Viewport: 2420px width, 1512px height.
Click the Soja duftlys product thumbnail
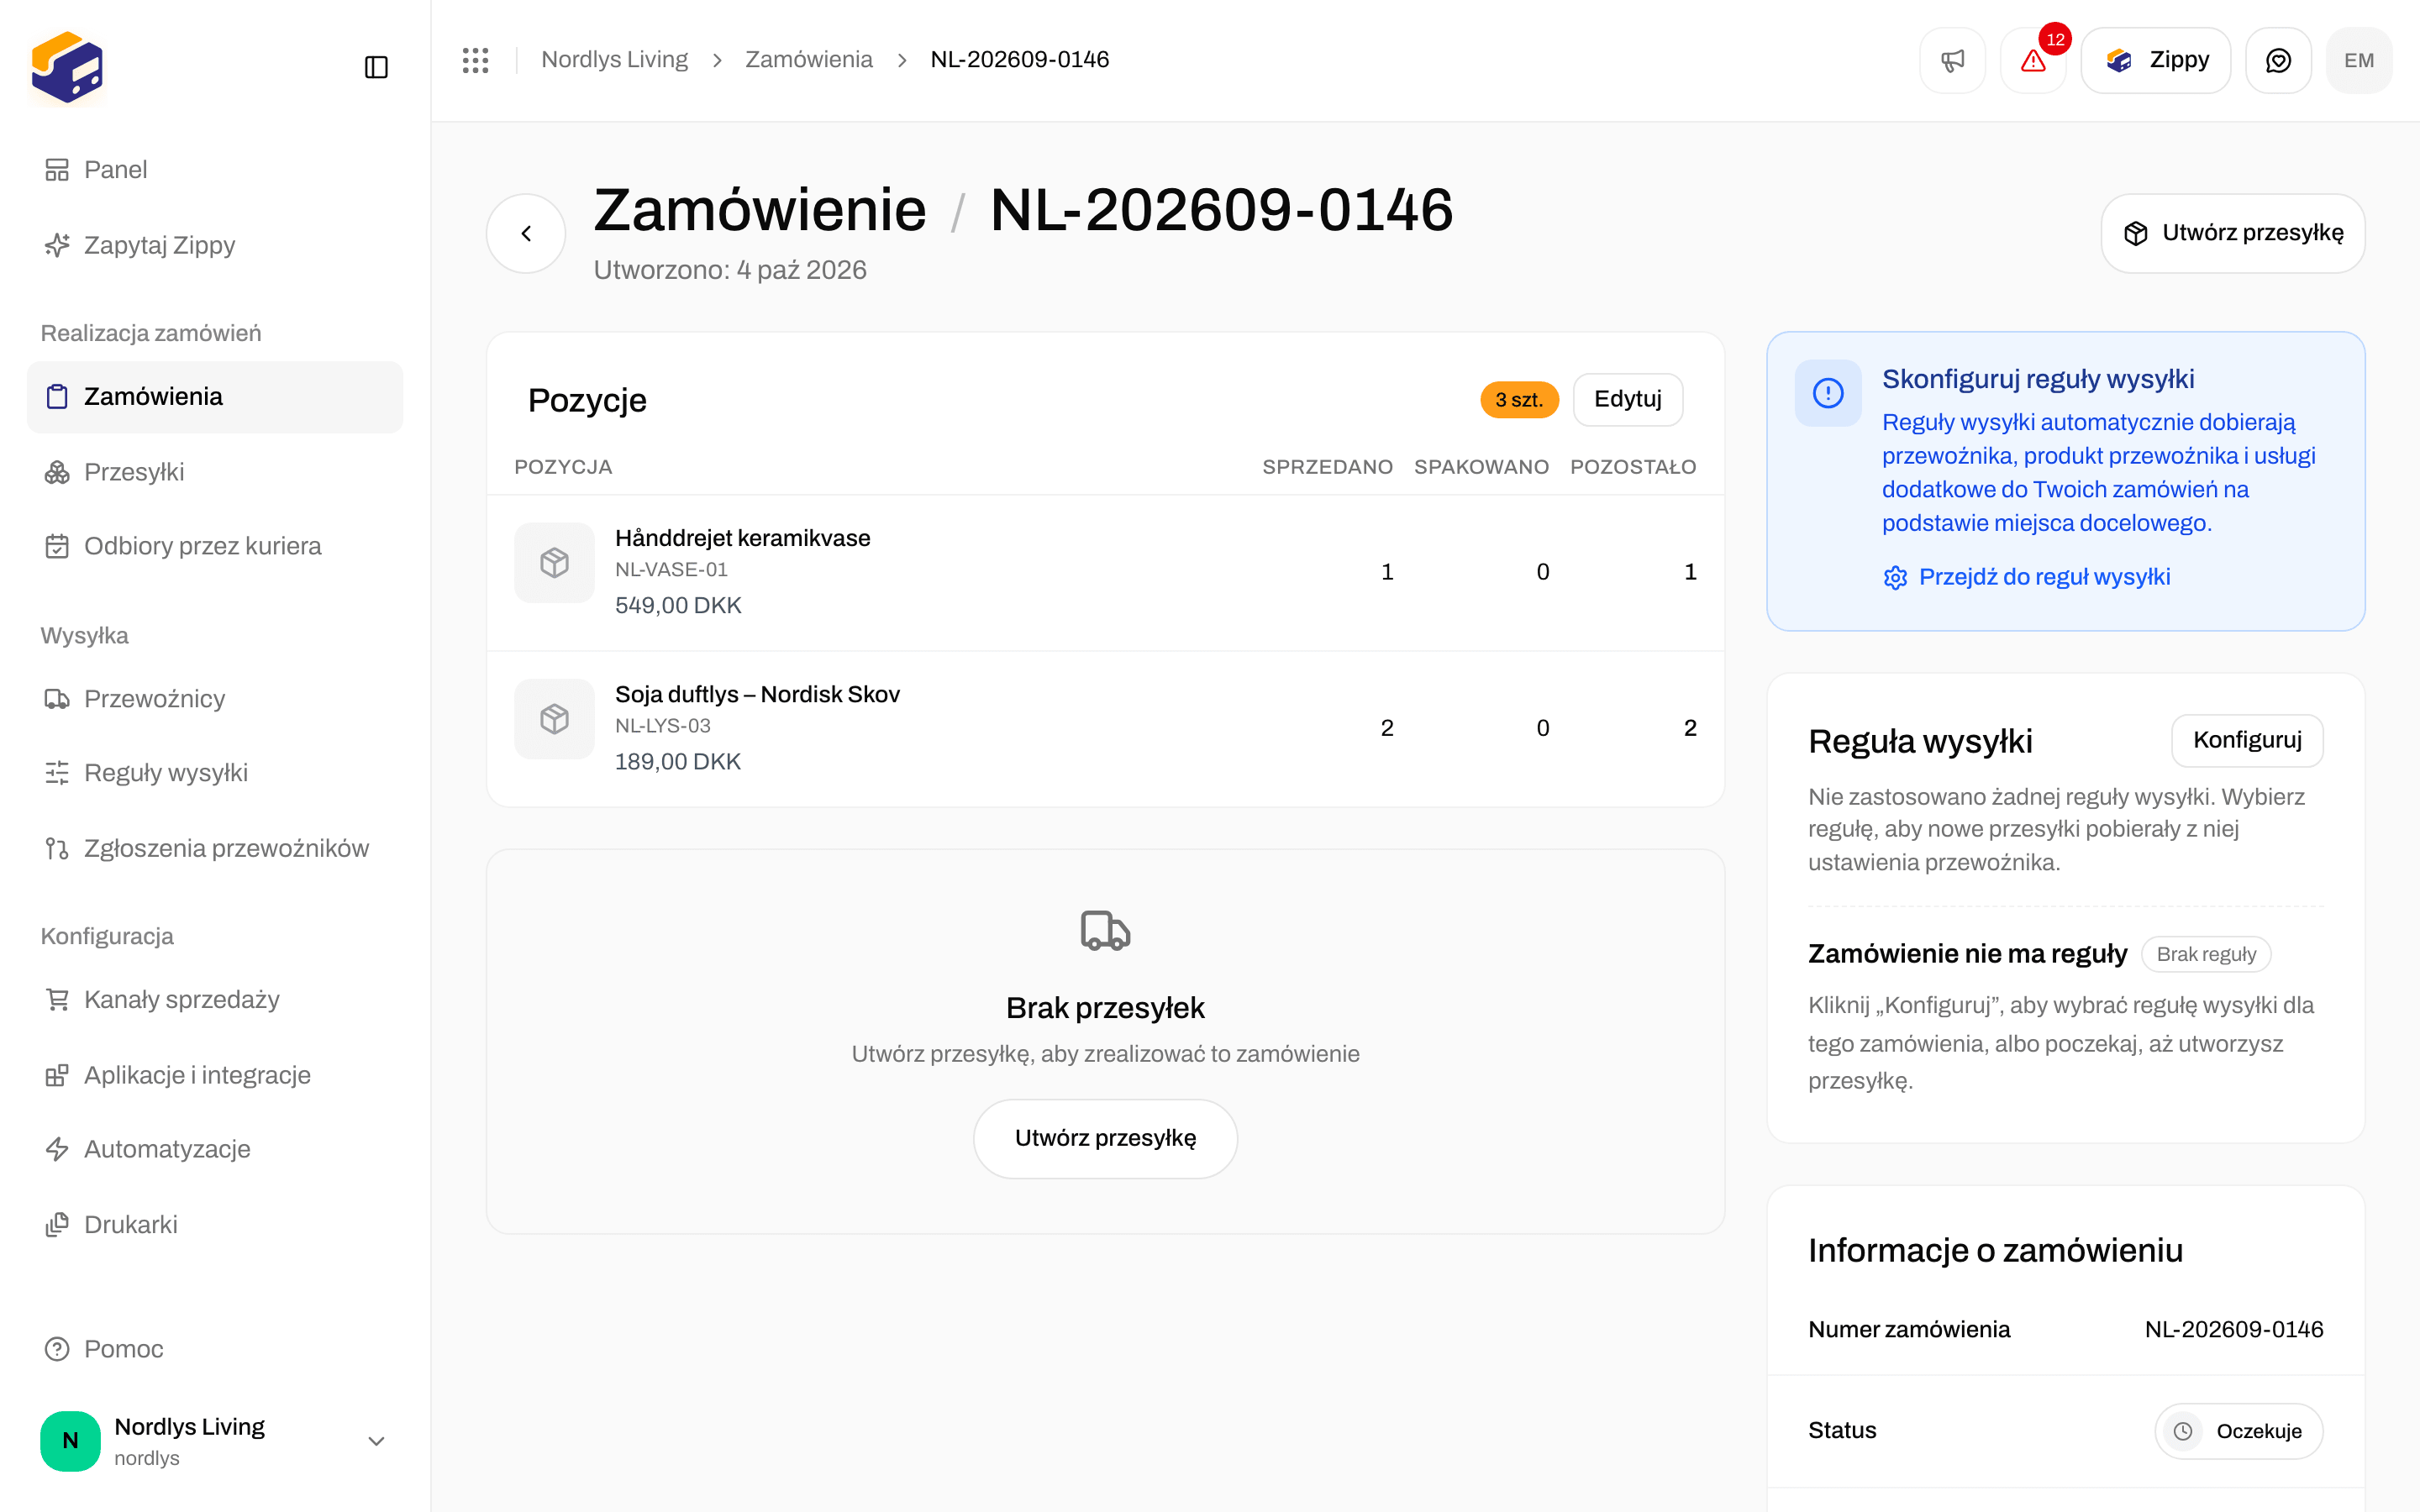coord(554,719)
